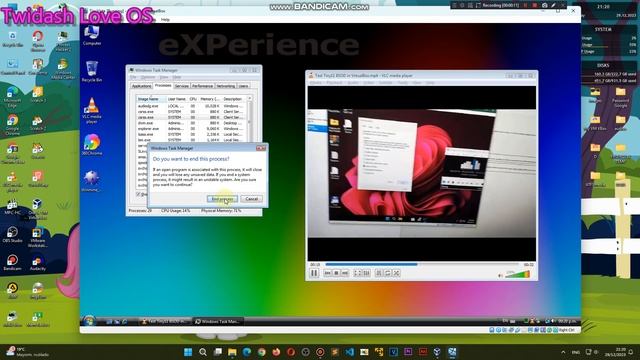The image size is (640, 360).
Task: Skip to next media in VLC
Action: click(x=345, y=273)
